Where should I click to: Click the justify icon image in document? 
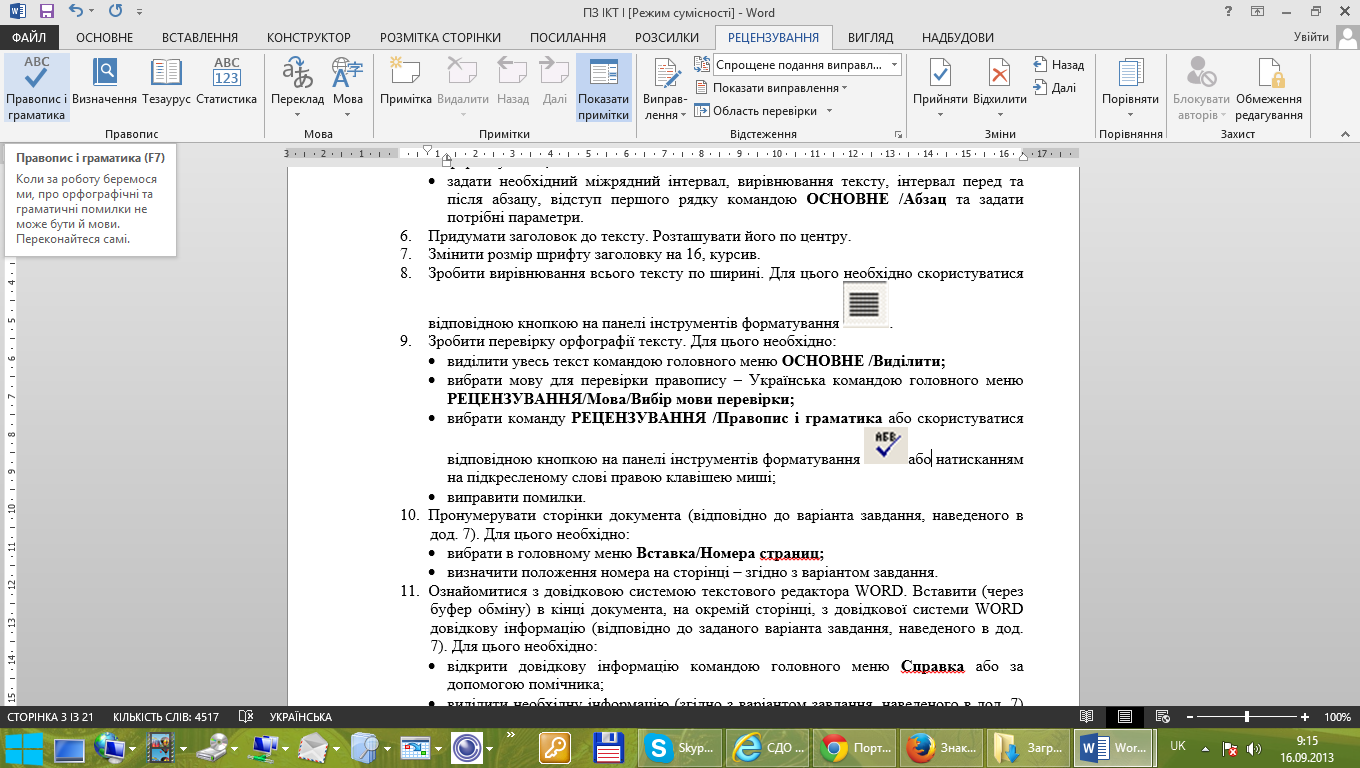click(865, 304)
